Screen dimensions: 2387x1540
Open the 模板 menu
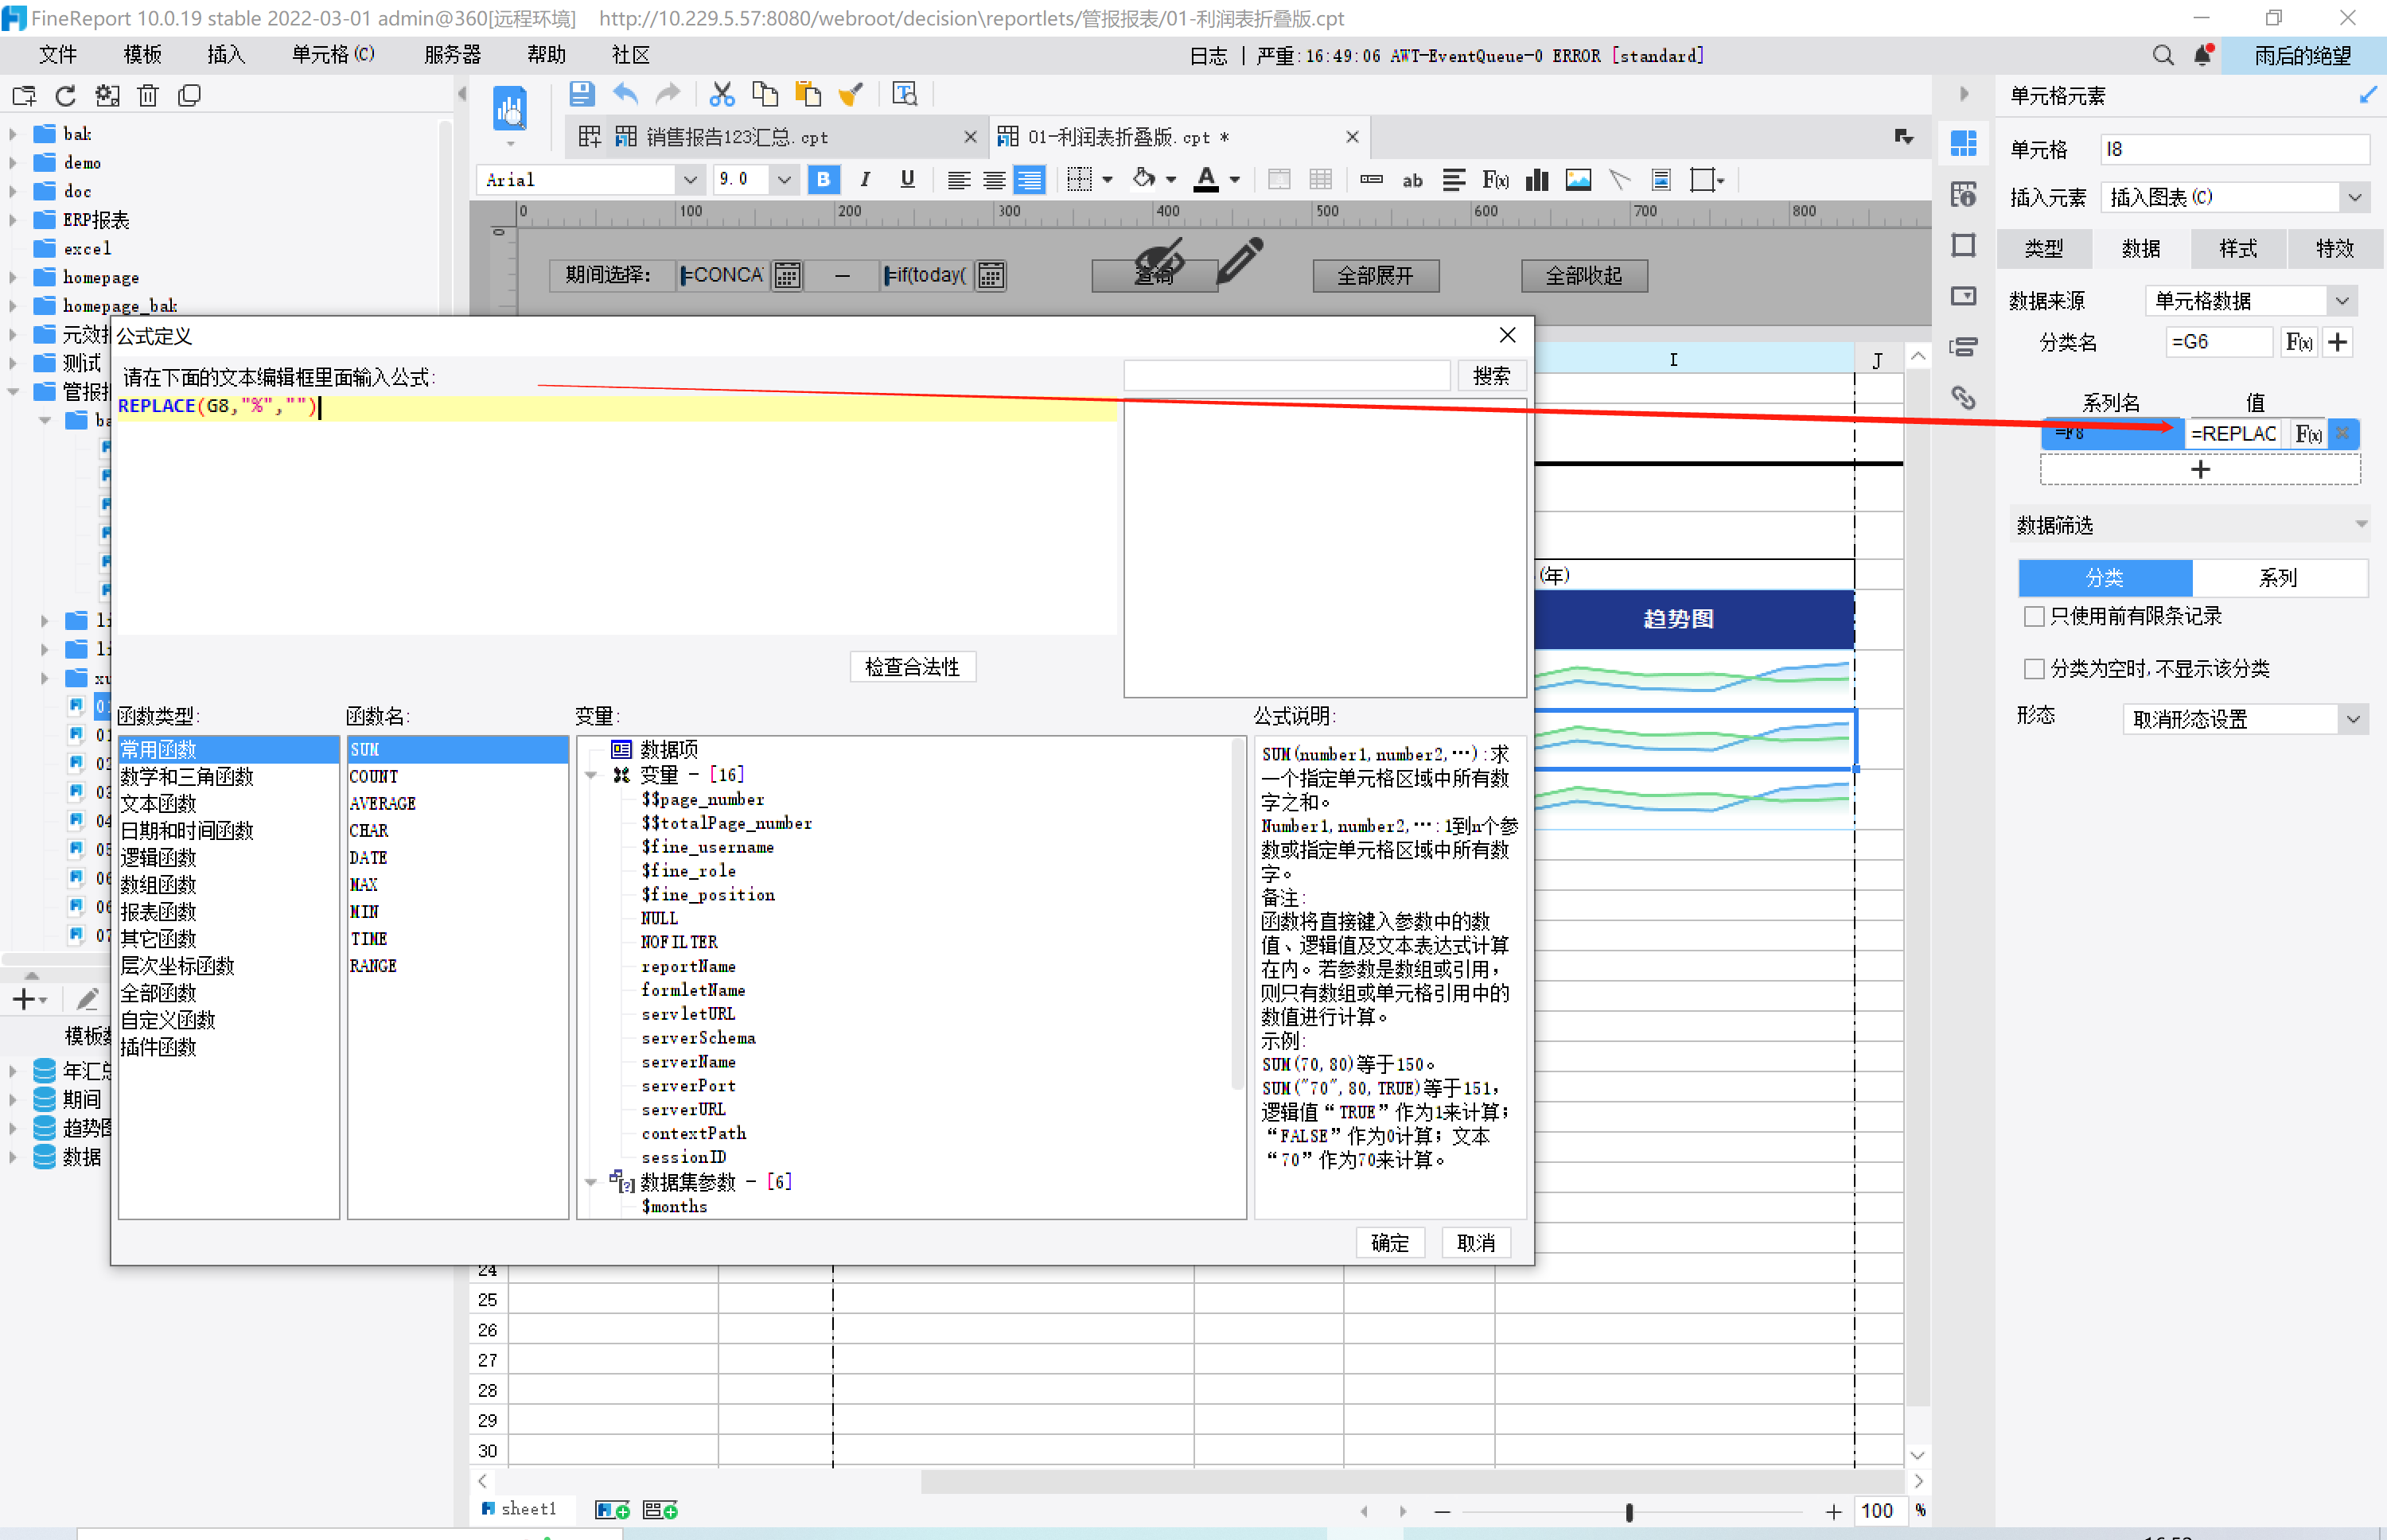(142, 55)
